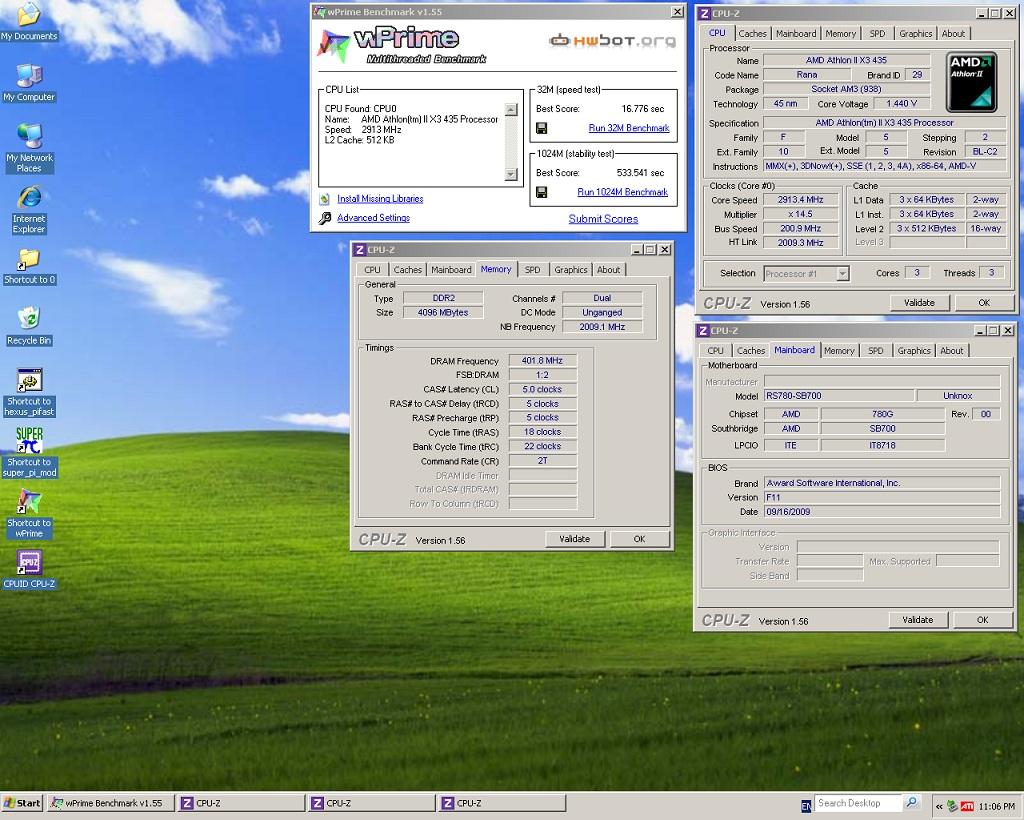Image resolution: width=1024 pixels, height=820 pixels.
Task: Click Submit Scores link in wPrime
Action: 603,219
